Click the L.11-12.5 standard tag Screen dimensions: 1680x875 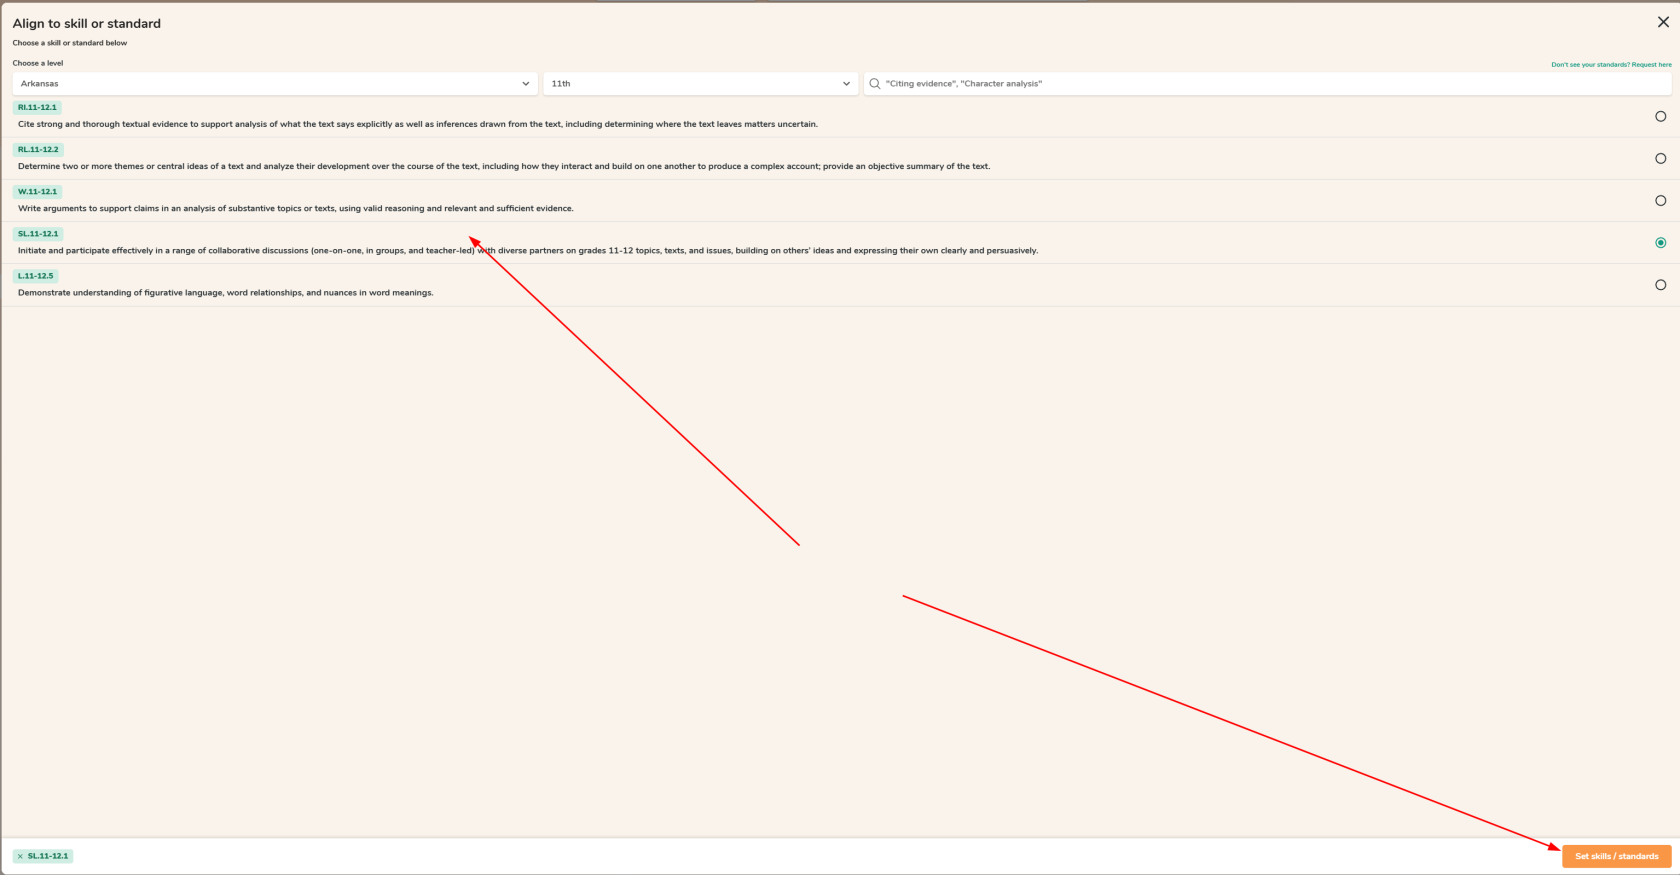click(x=35, y=275)
